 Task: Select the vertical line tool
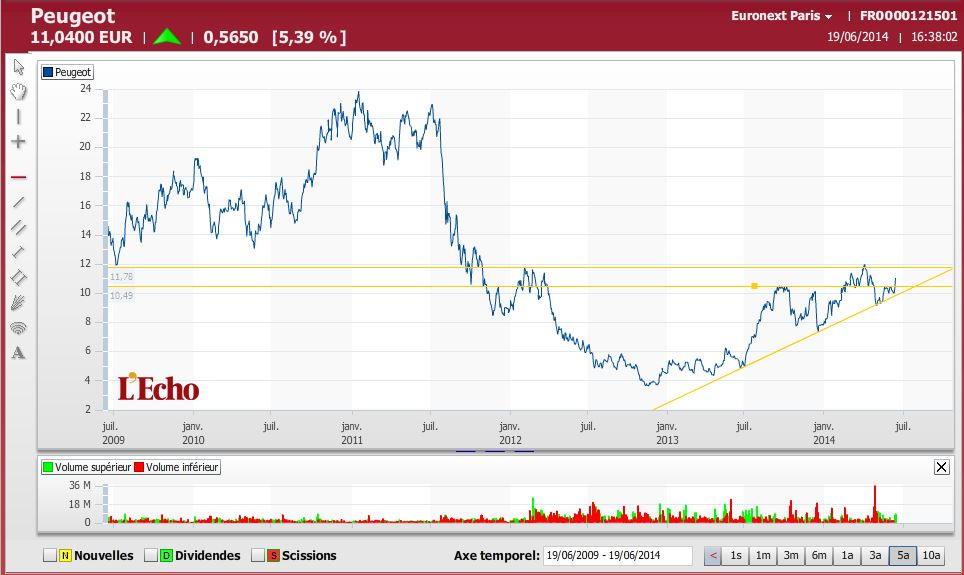(x=18, y=117)
